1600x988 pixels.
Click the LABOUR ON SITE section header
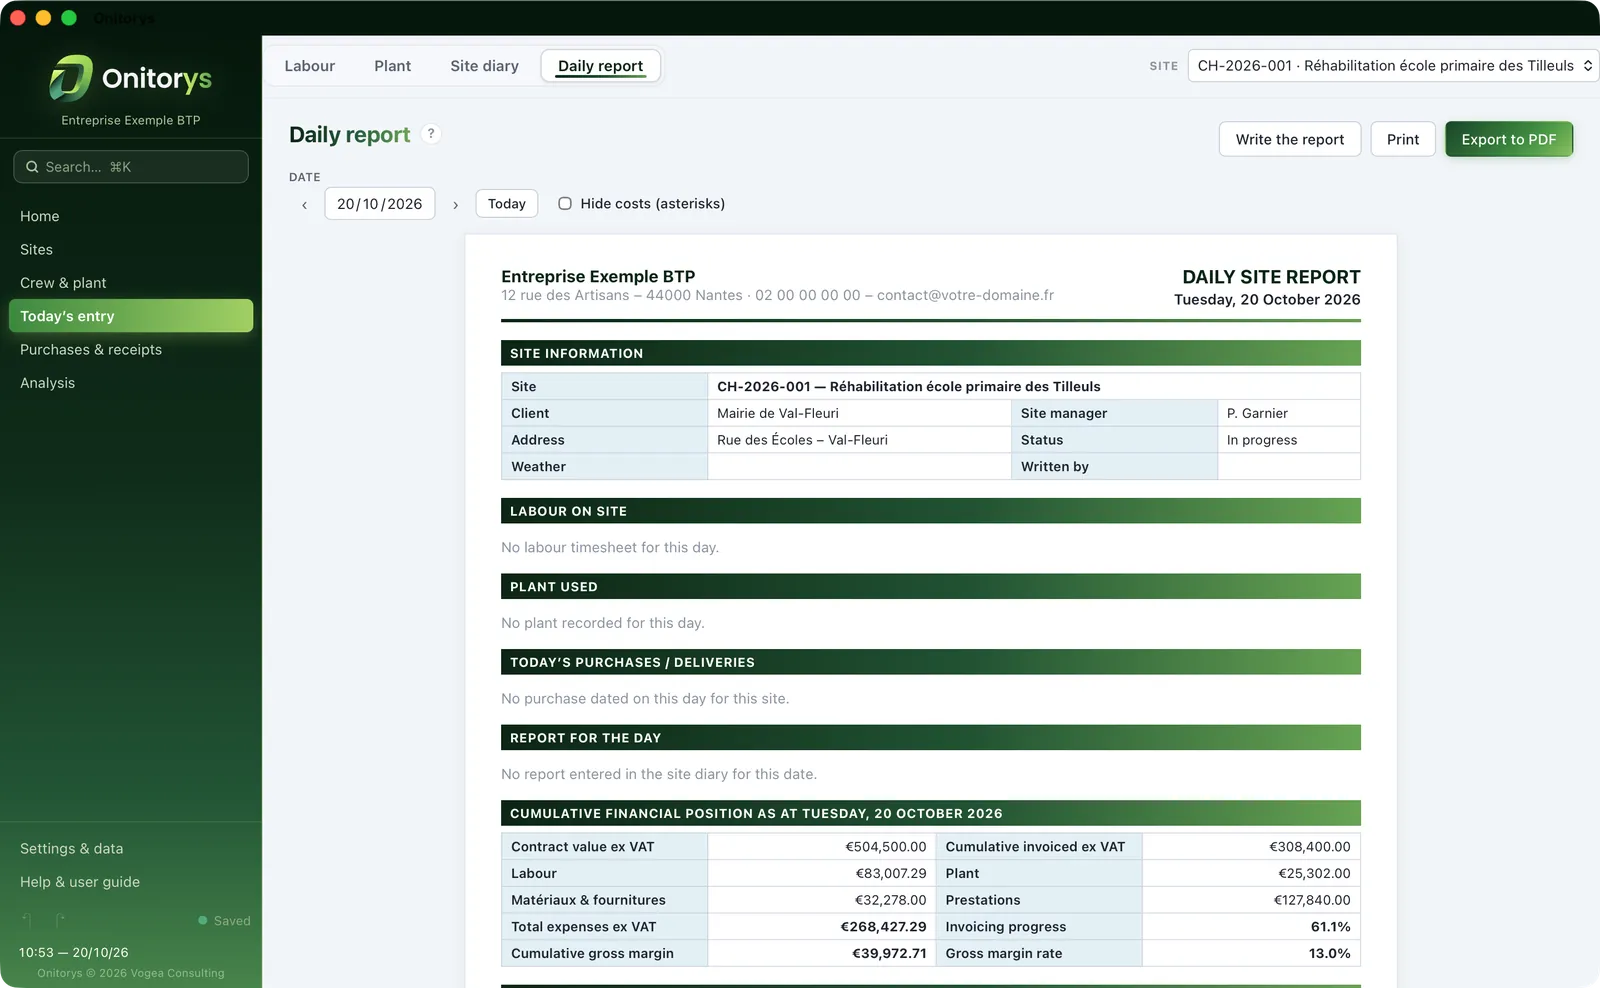coord(931,511)
